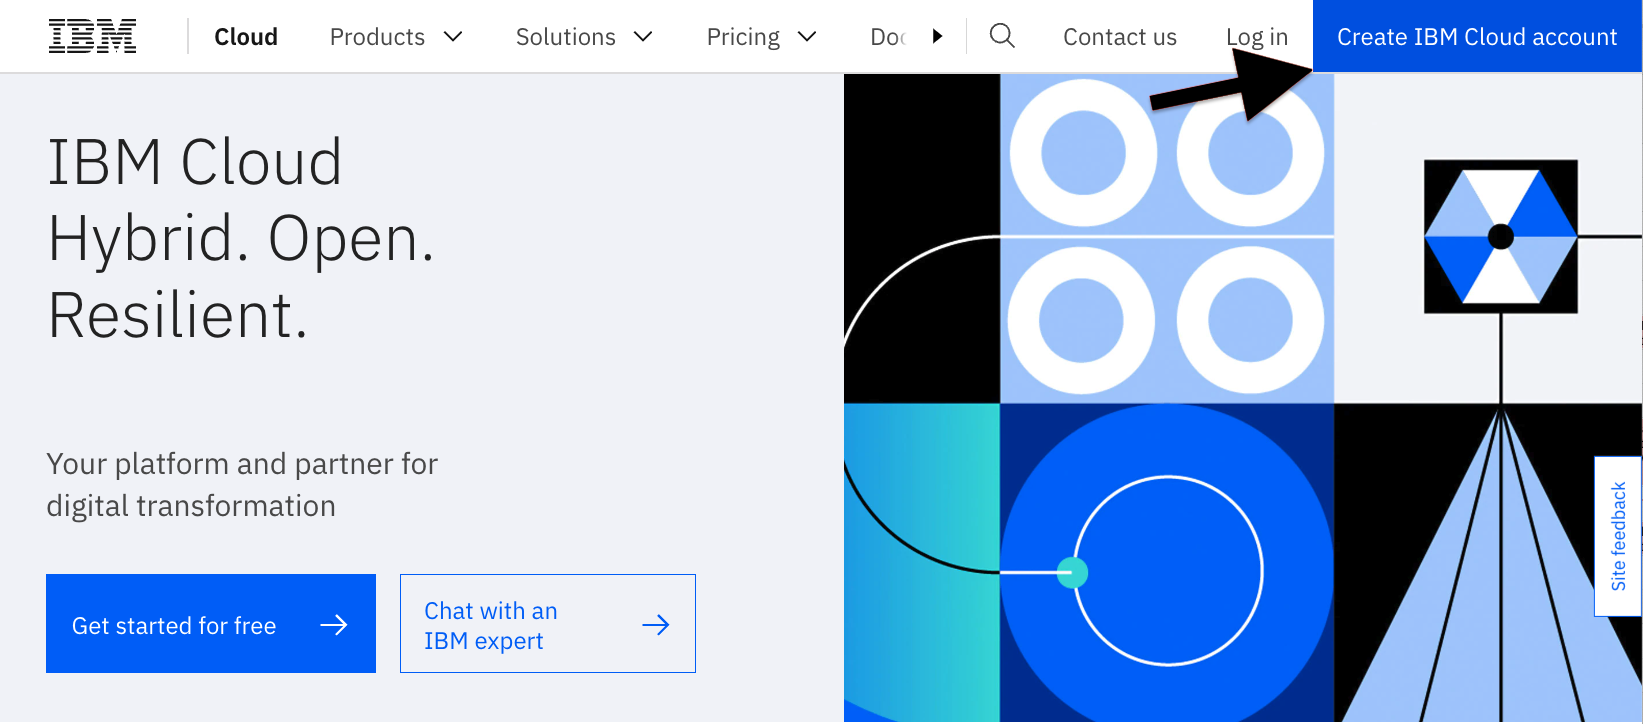This screenshot has width=1643, height=724.
Task: Open the Site feedback tab
Action: [x=1618, y=537]
